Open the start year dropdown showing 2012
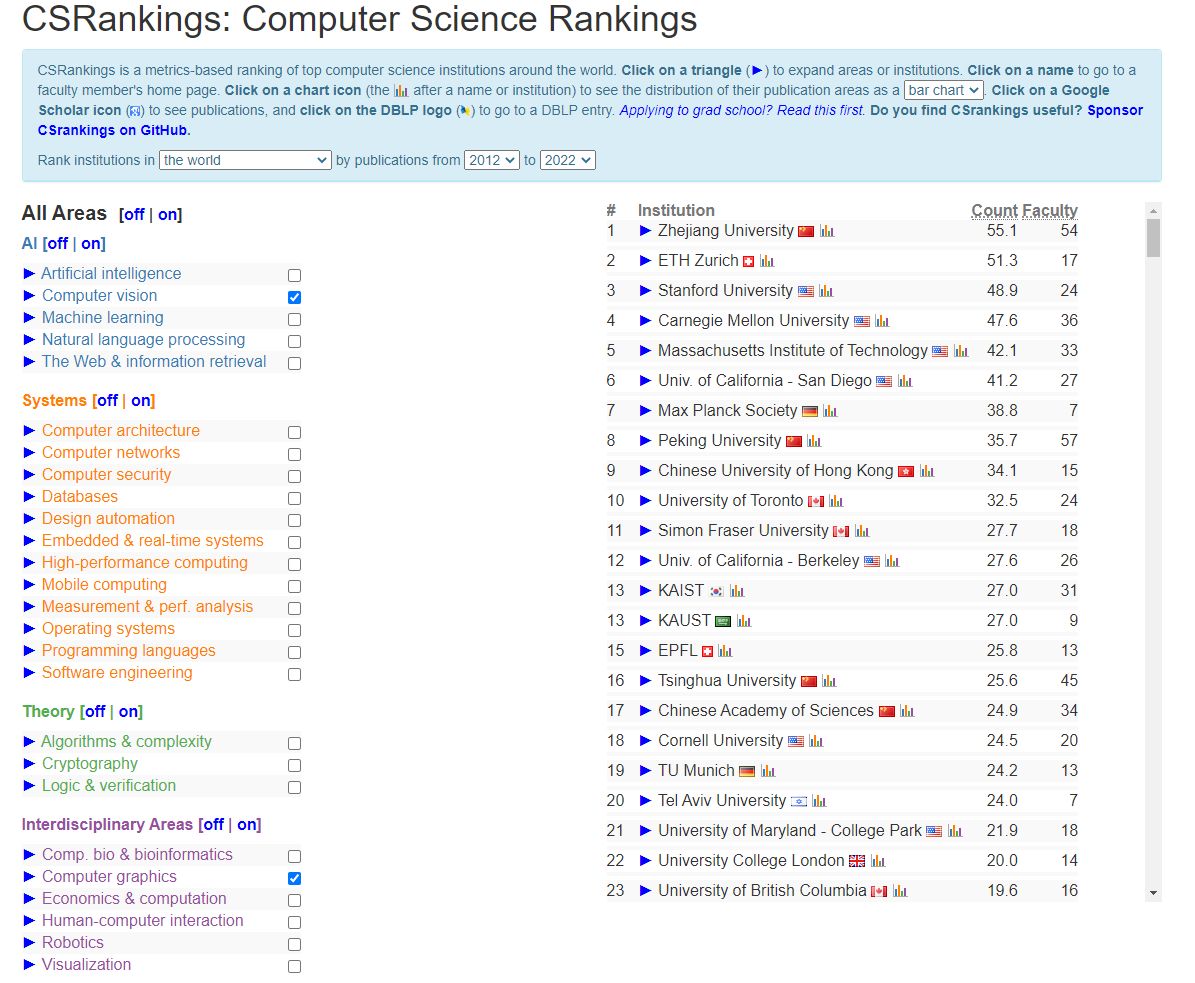Viewport: 1195px width, 983px height. [x=492, y=160]
